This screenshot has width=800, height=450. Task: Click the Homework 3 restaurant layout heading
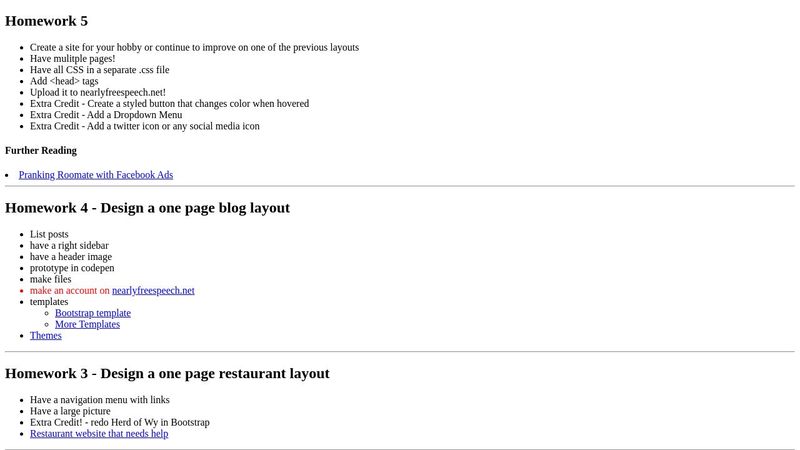click(x=167, y=374)
